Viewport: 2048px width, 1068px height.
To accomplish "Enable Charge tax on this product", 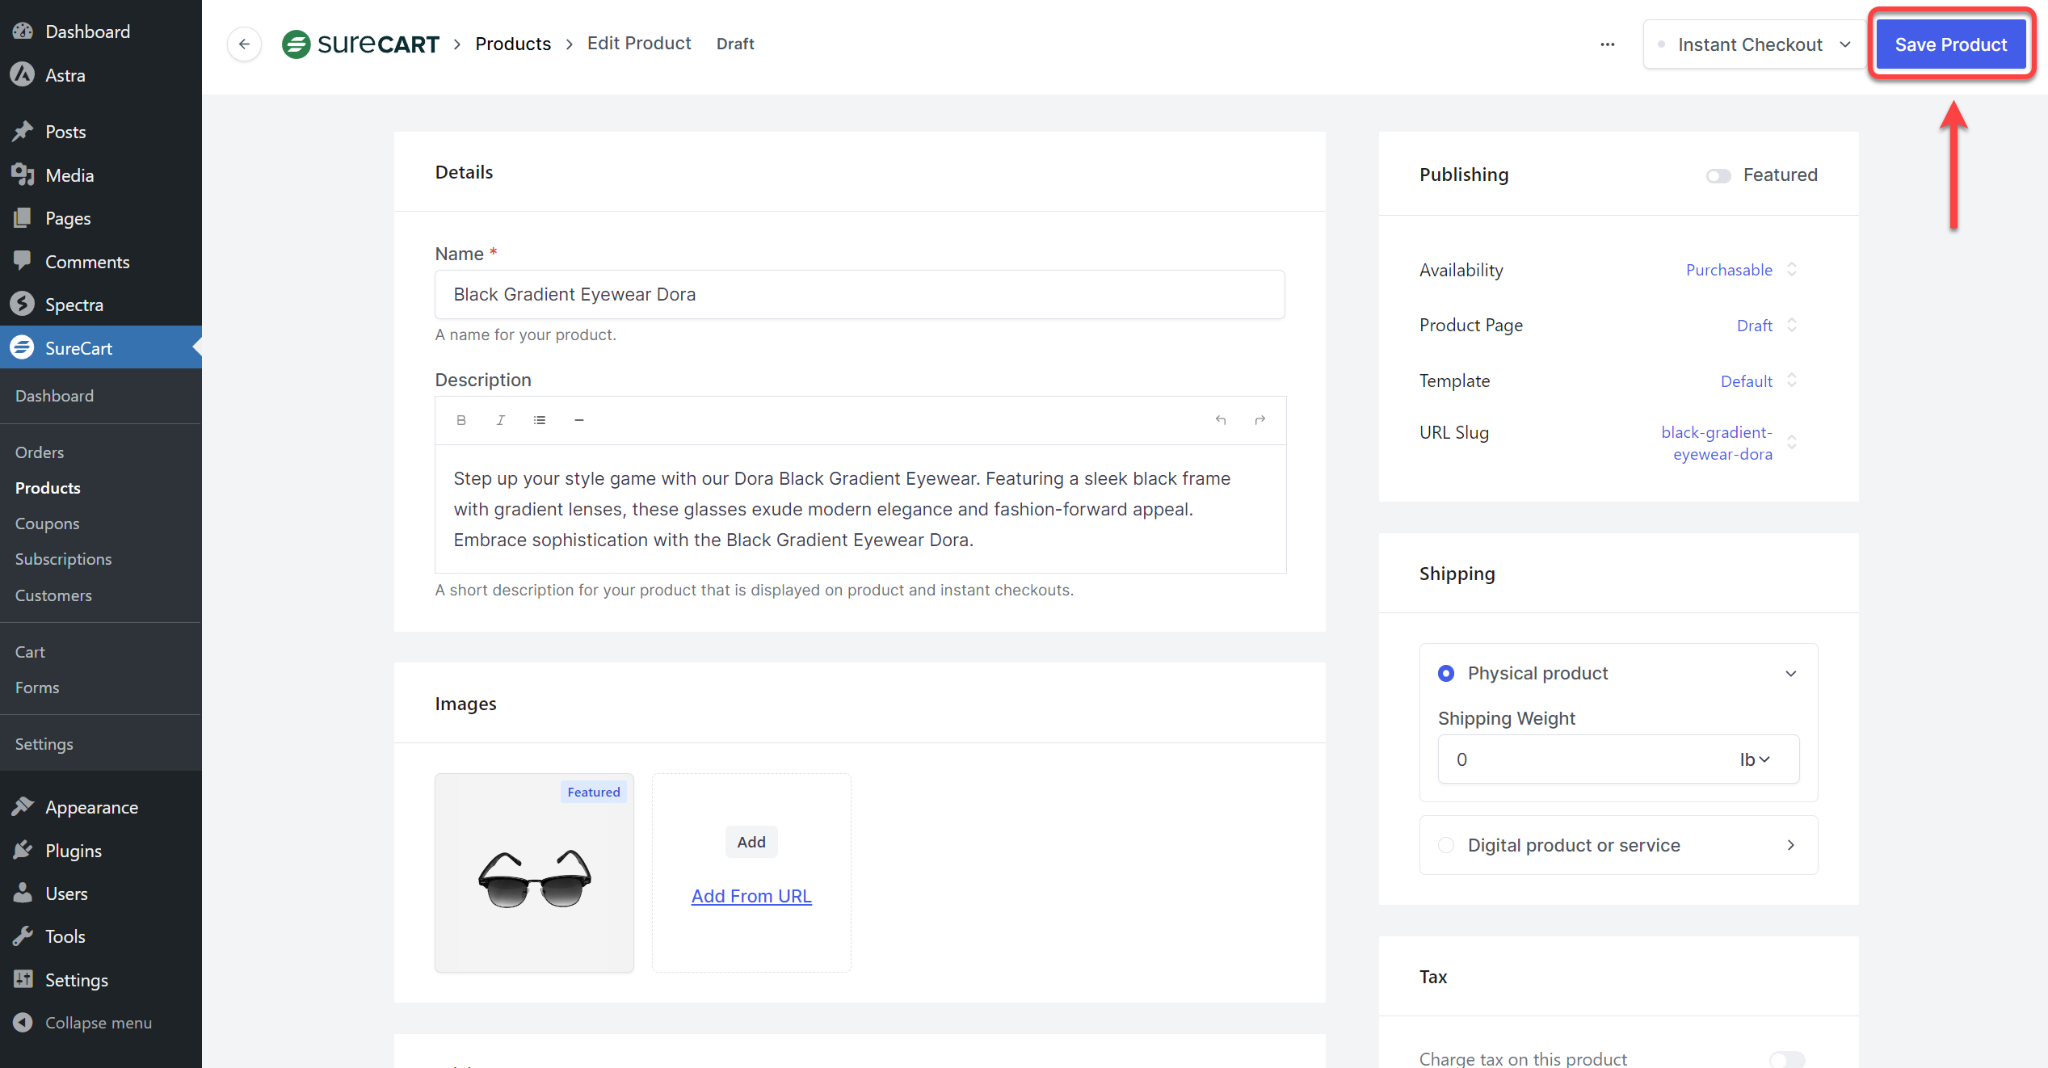I will click(1786, 1059).
